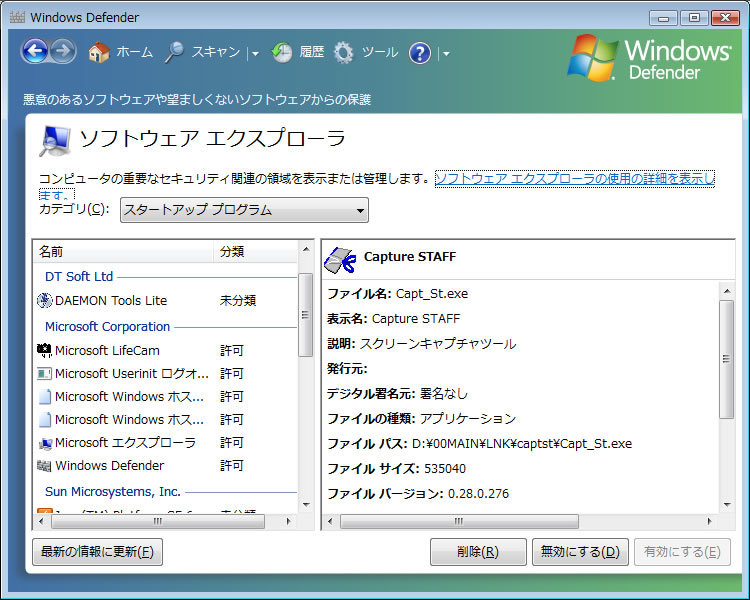750x600 pixels.
Task: Select the Sun Microsystems, Inc. group header
Action: pyautogui.click(x=113, y=492)
